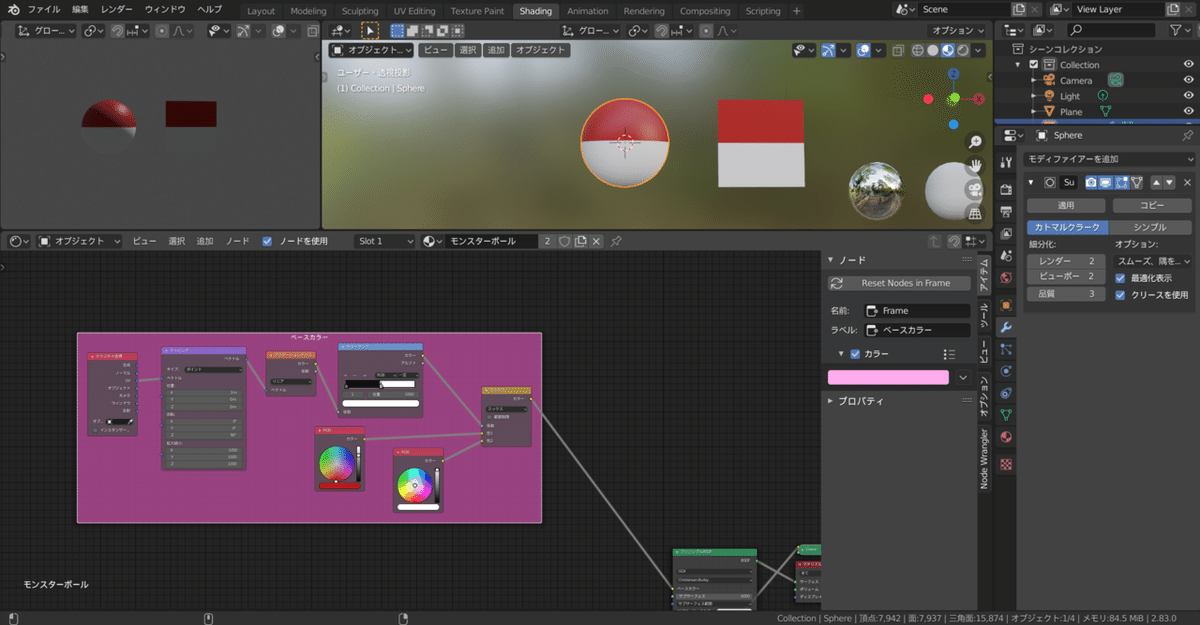This screenshot has width=1200, height=625.
Task: Hide the Camera object in viewport
Action: [1188, 80]
